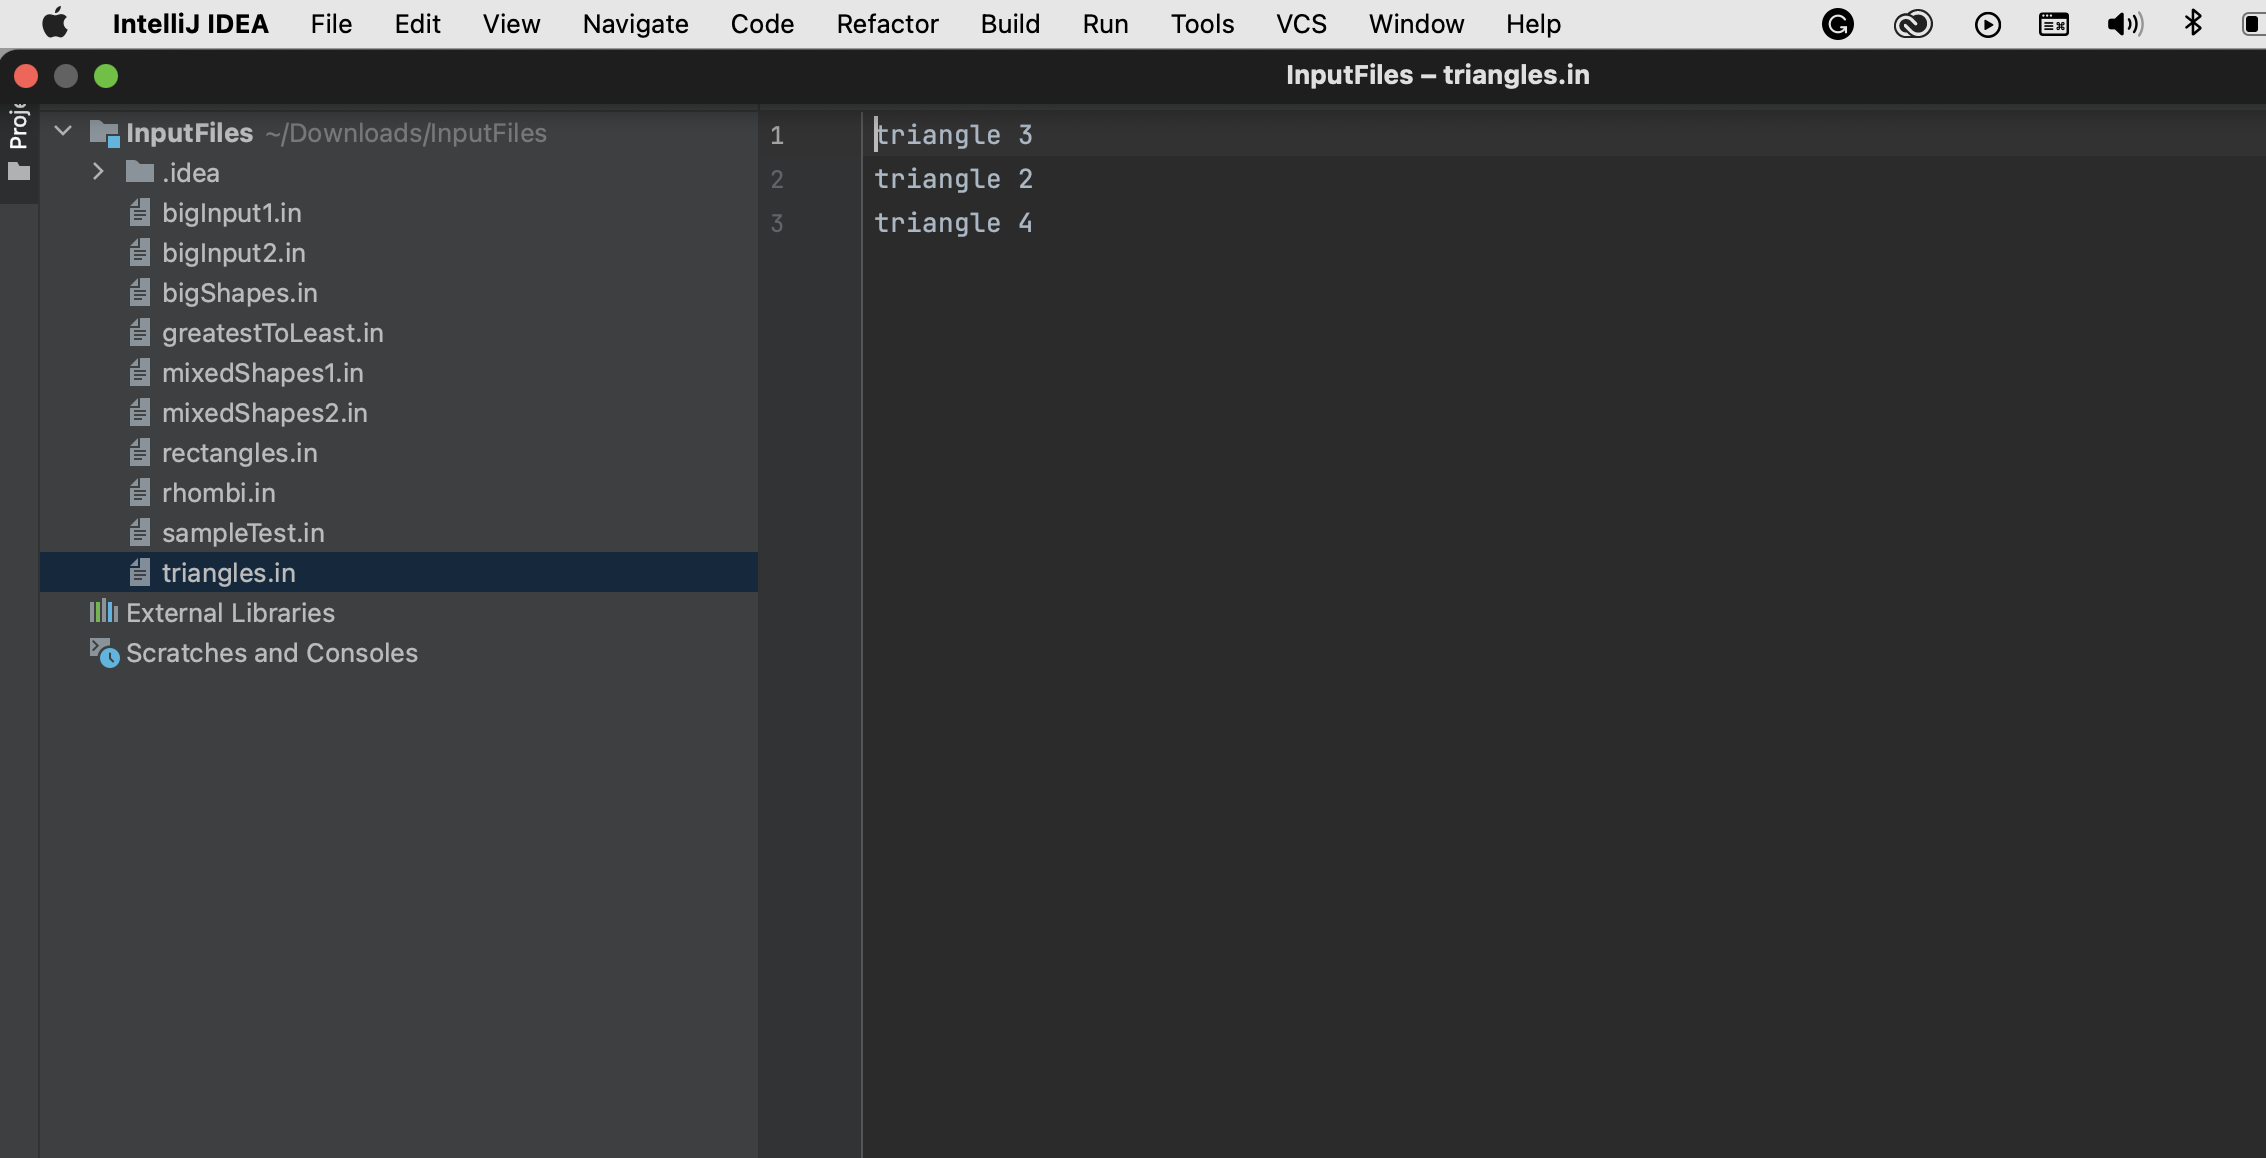Expand the .idea folder

98,172
